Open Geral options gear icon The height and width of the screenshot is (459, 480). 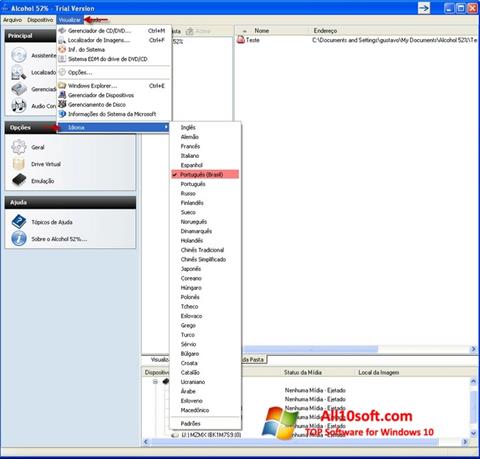point(19,147)
